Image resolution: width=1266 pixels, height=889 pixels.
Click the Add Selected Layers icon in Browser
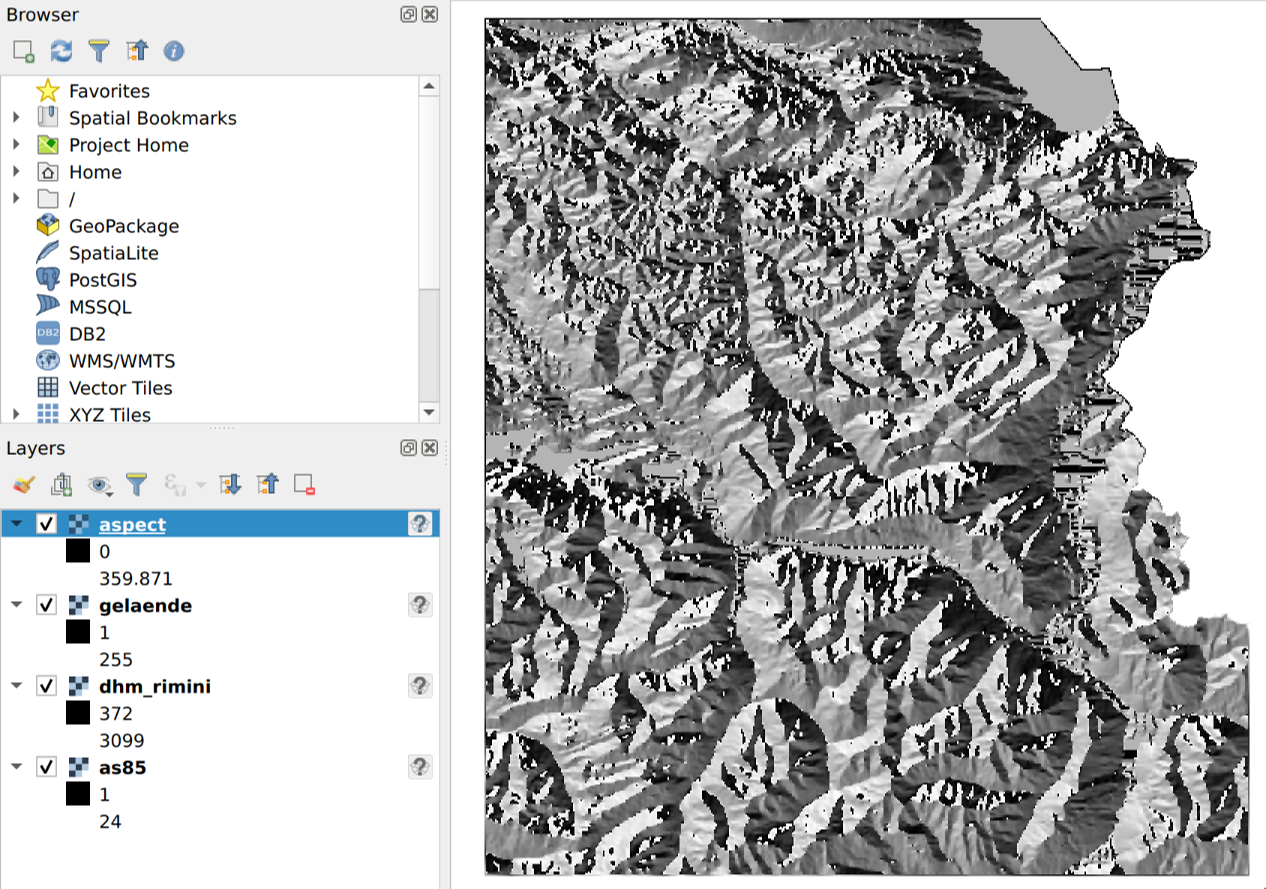pyautogui.click(x=24, y=50)
